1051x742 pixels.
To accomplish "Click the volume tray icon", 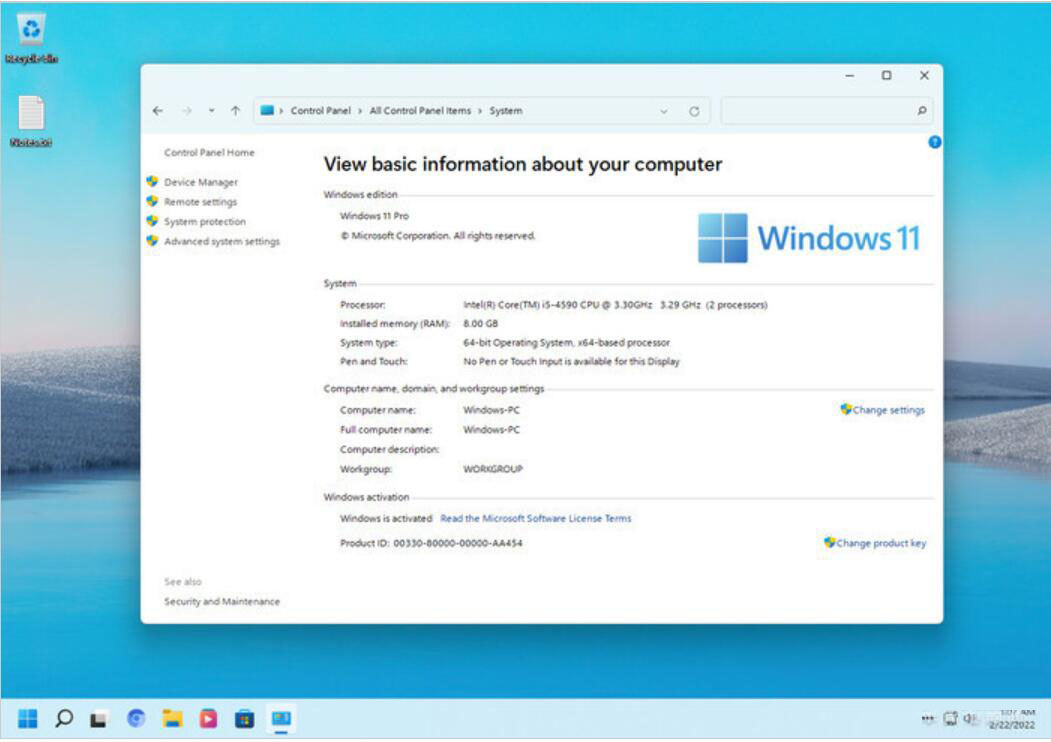I will pyautogui.click(x=969, y=719).
